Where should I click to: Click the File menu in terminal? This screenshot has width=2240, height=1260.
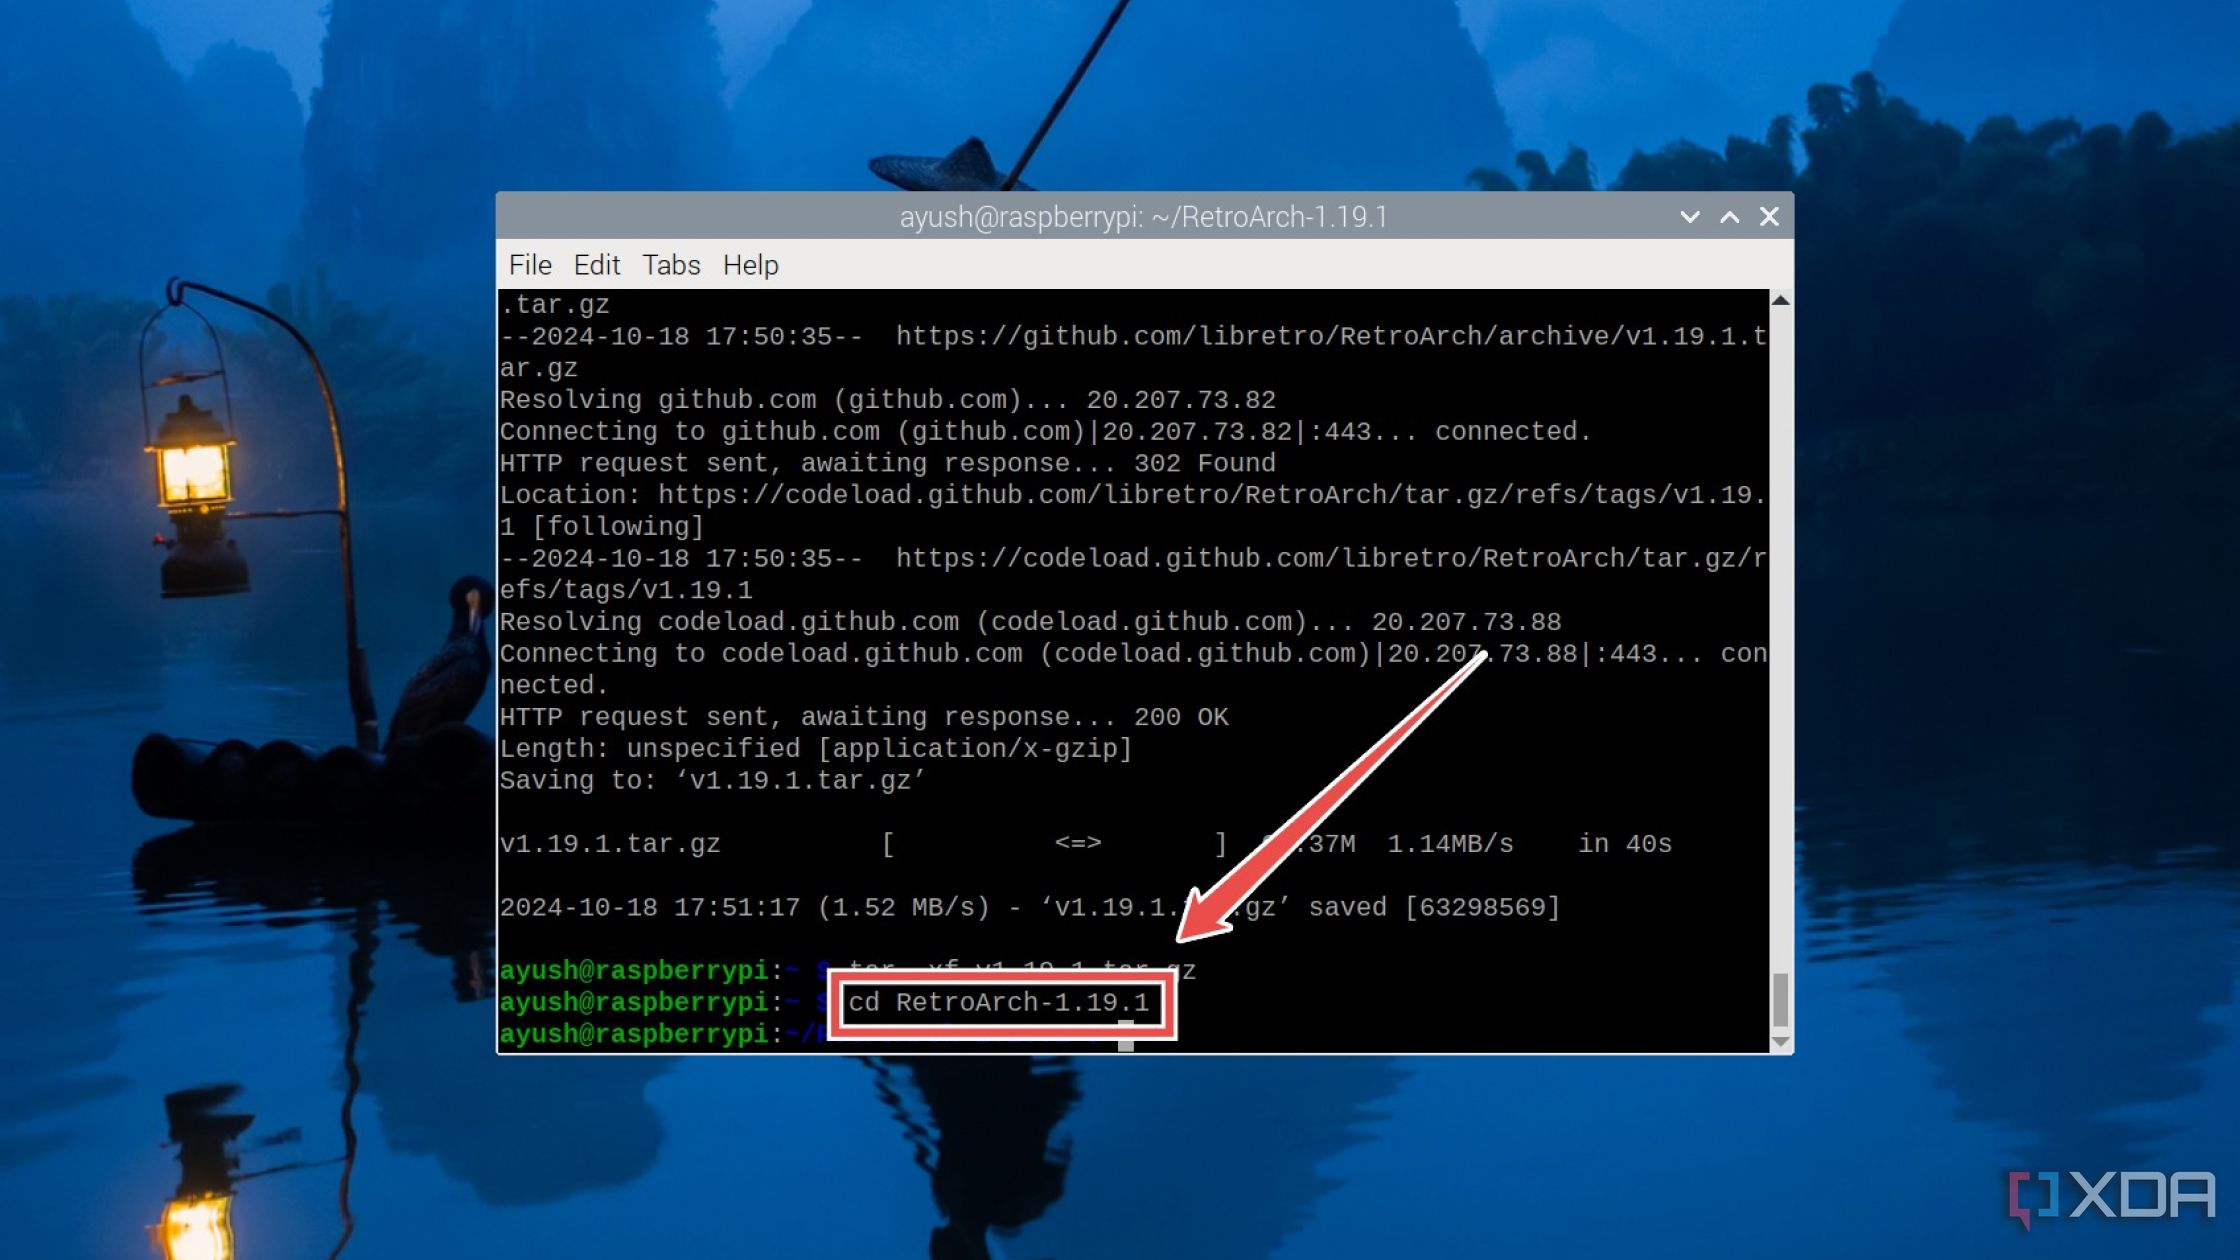pyautogui.click(x=529, y=265)
